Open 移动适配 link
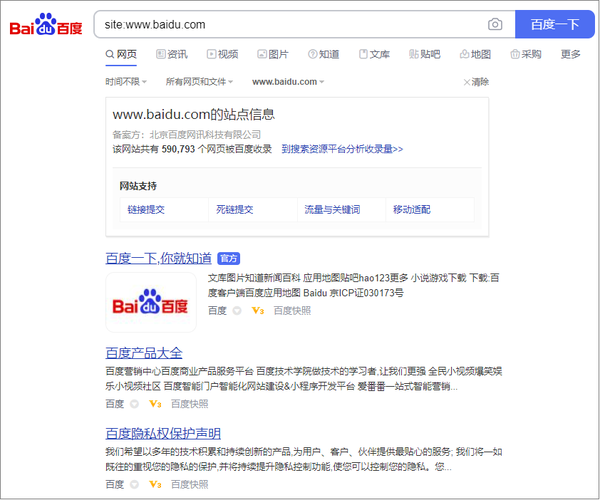 pyautogui.click(x=412, y=209)
